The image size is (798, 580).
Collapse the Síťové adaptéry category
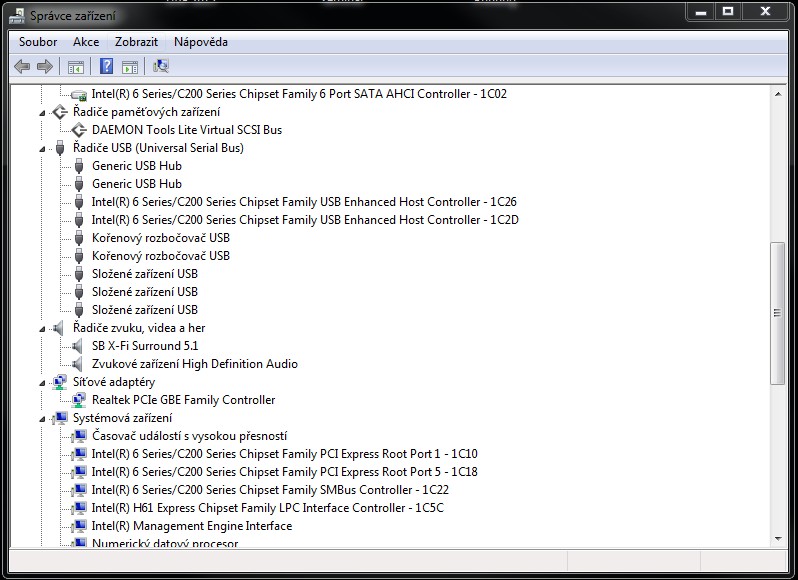click(x=43, y=382)
